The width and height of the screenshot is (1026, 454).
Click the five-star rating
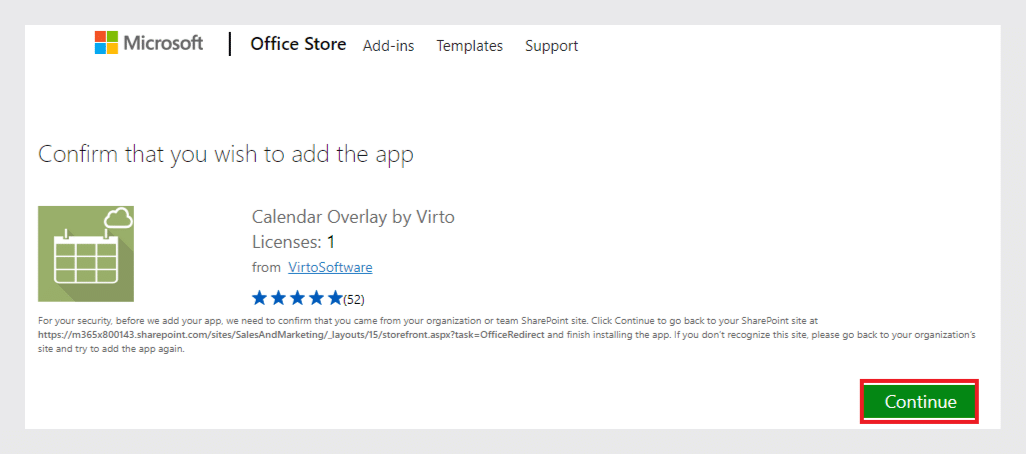[297, 299]
